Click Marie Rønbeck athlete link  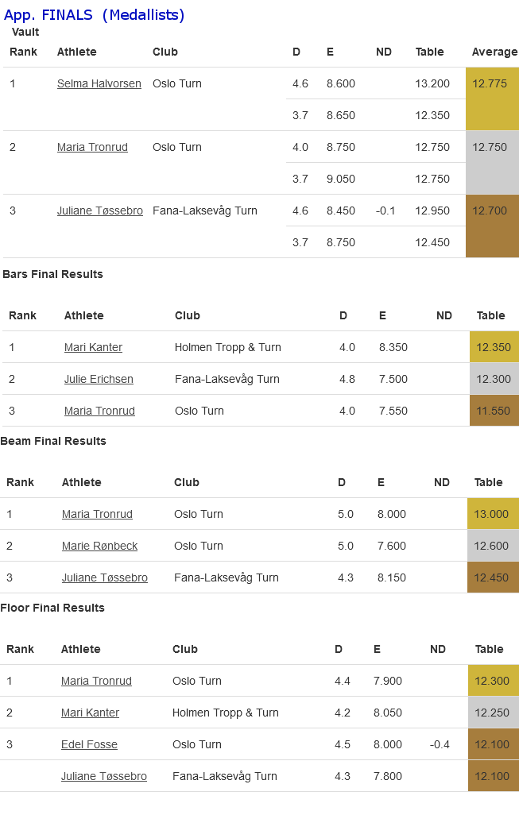pos(100,546)
